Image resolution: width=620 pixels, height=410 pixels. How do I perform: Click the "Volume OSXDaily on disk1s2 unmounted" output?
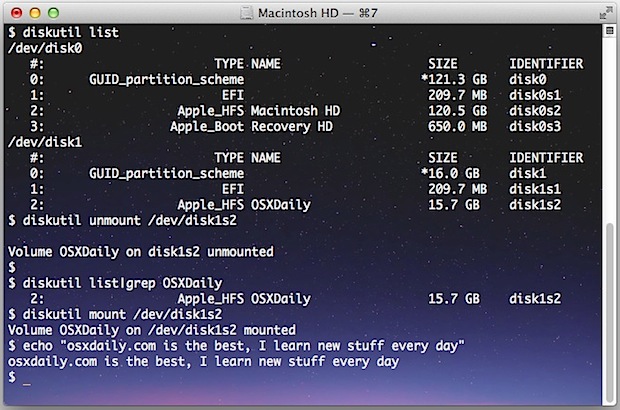coord(141,252)
